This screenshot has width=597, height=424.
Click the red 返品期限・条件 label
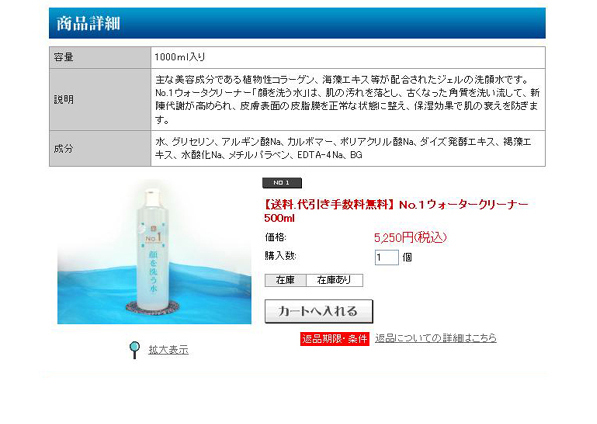pos(335,338)
